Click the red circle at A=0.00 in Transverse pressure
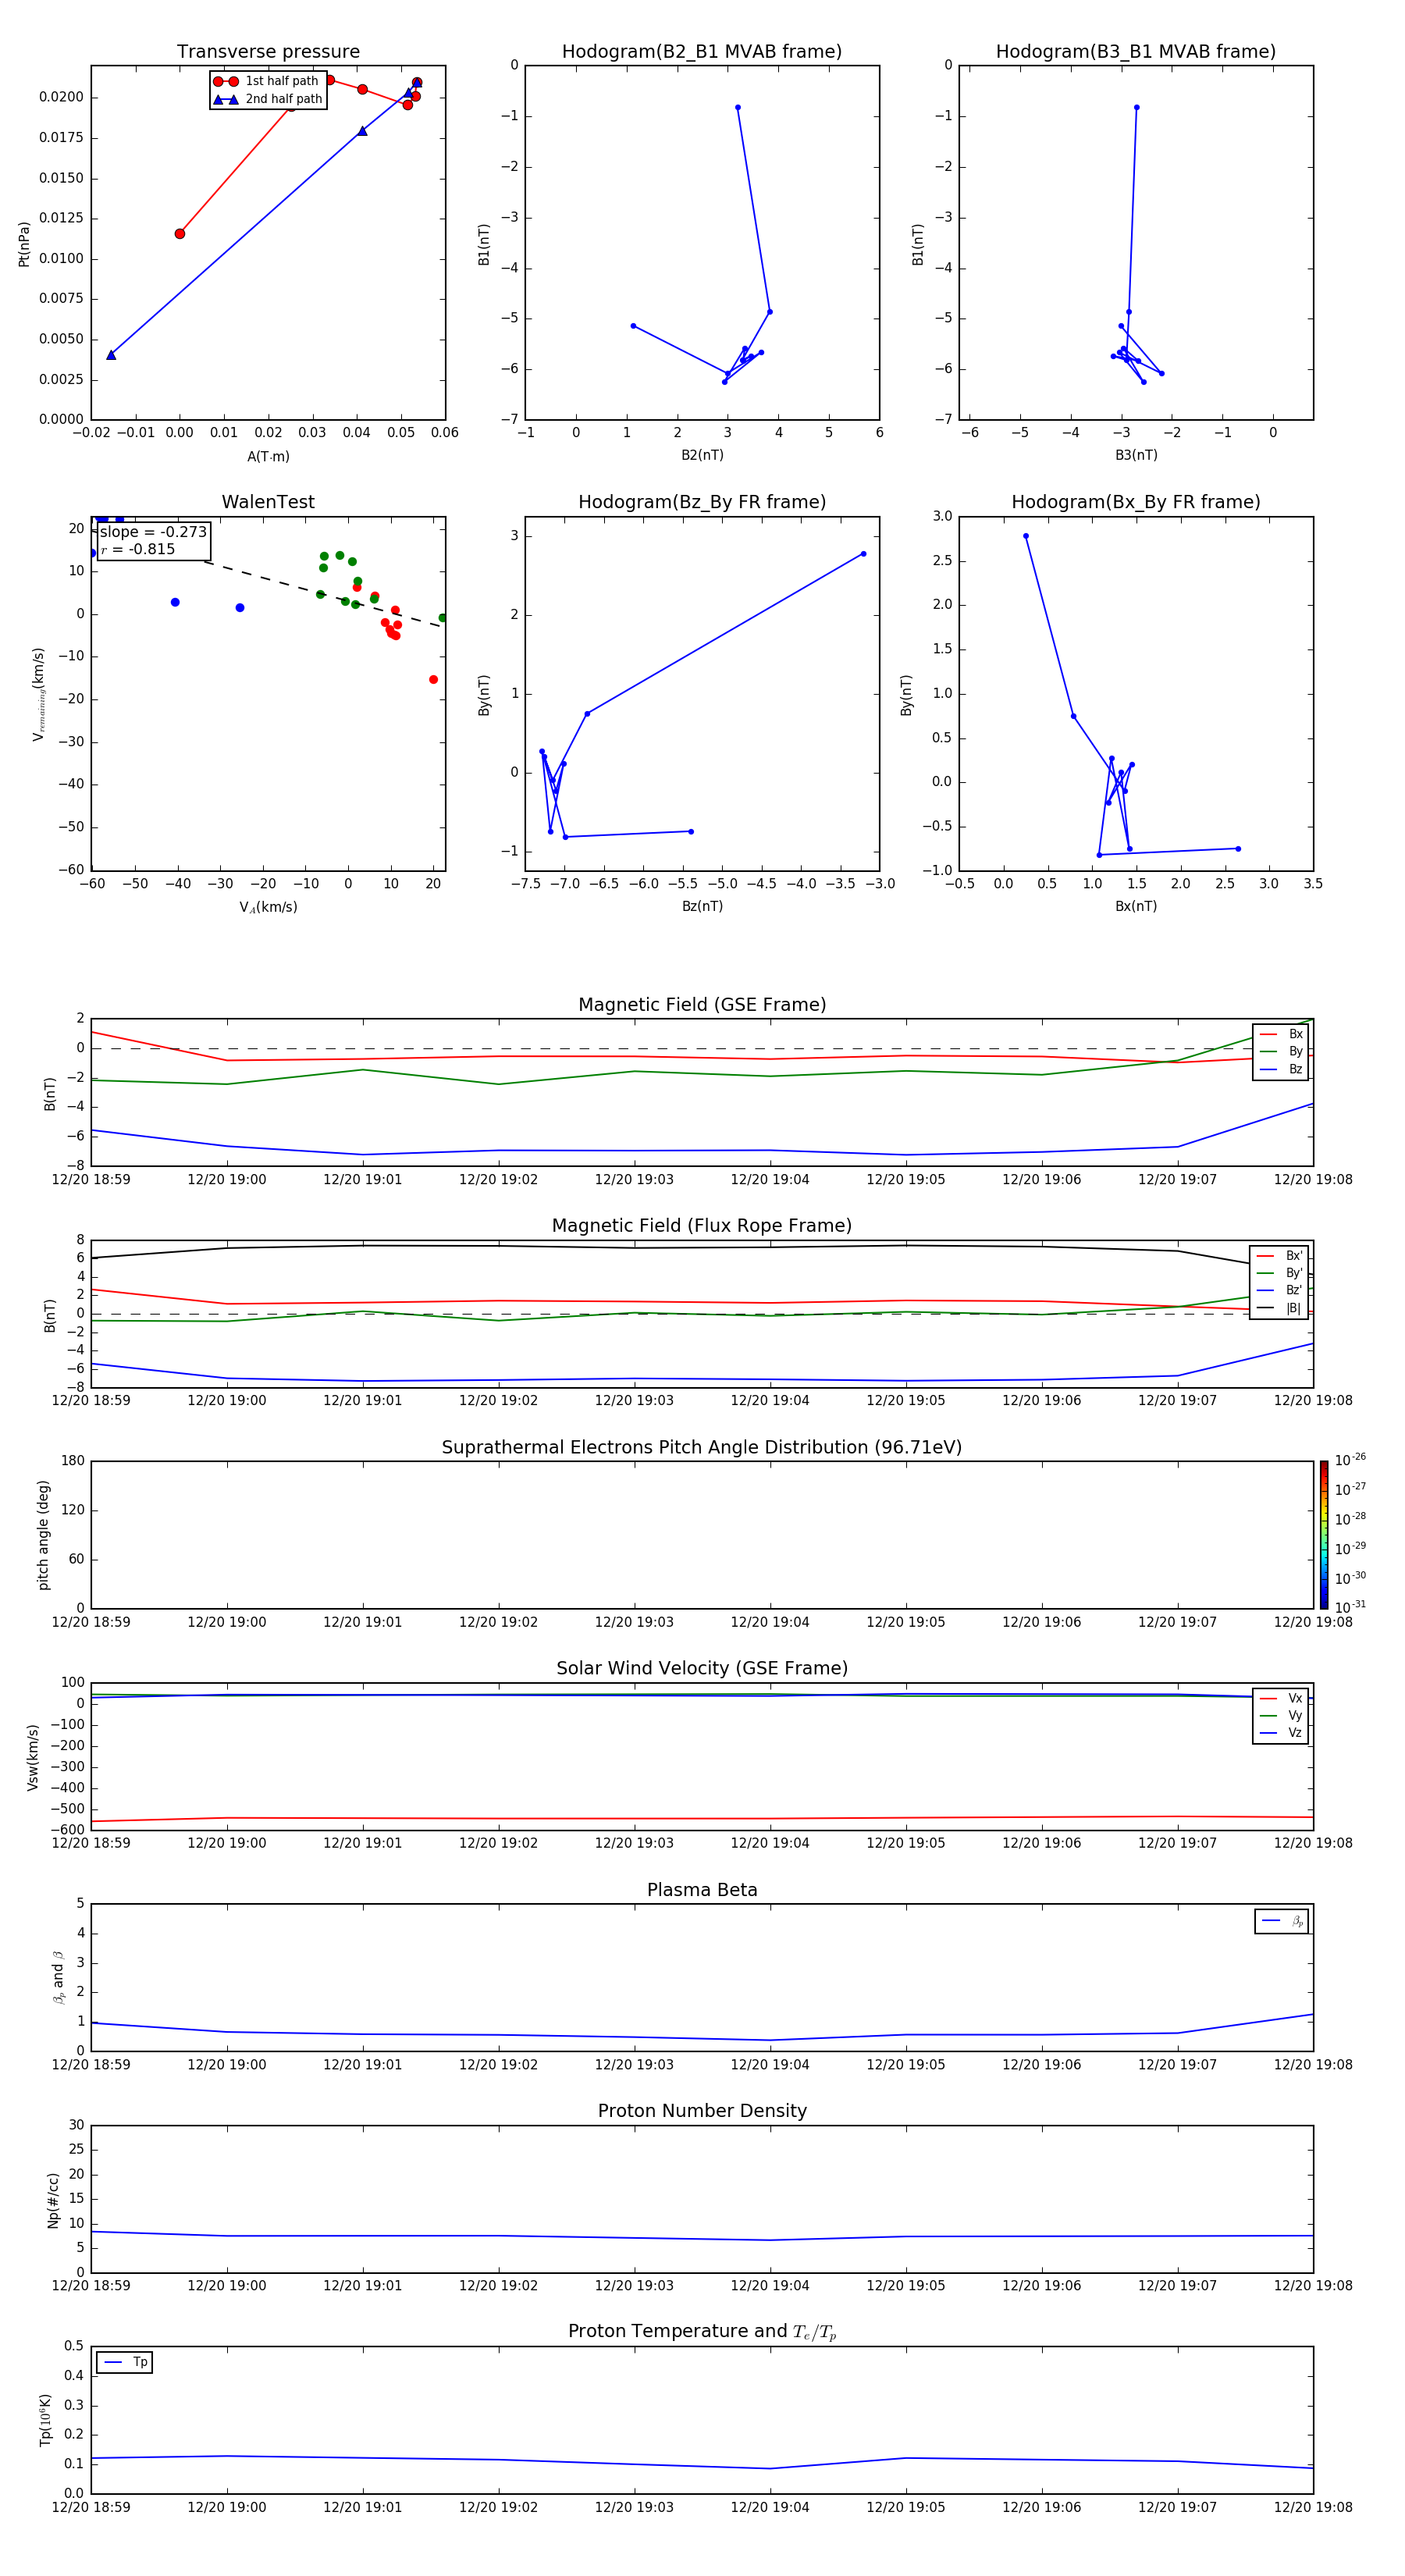The image size is (1405, 2576). tap(180, 234)
